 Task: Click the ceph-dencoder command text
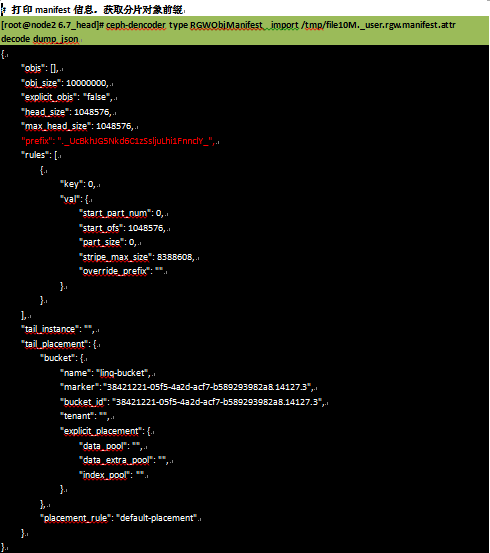(x=228, y=32)
